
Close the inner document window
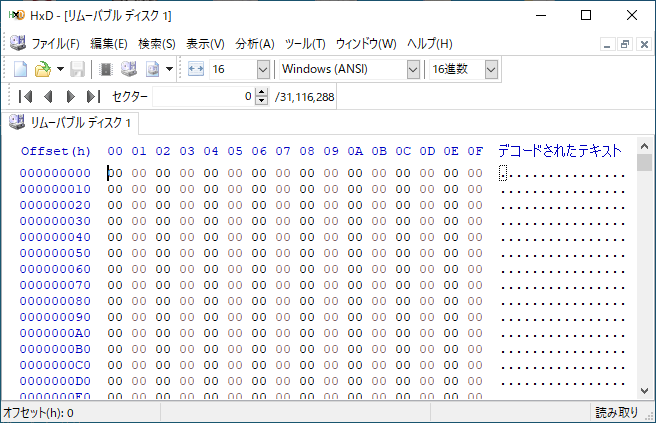[x=644, y=44]
